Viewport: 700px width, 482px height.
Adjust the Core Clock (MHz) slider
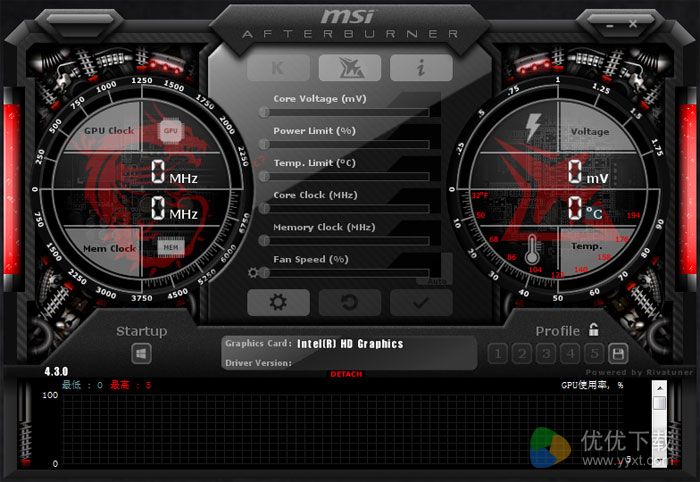pyautogui.click(x=344, y=208)
